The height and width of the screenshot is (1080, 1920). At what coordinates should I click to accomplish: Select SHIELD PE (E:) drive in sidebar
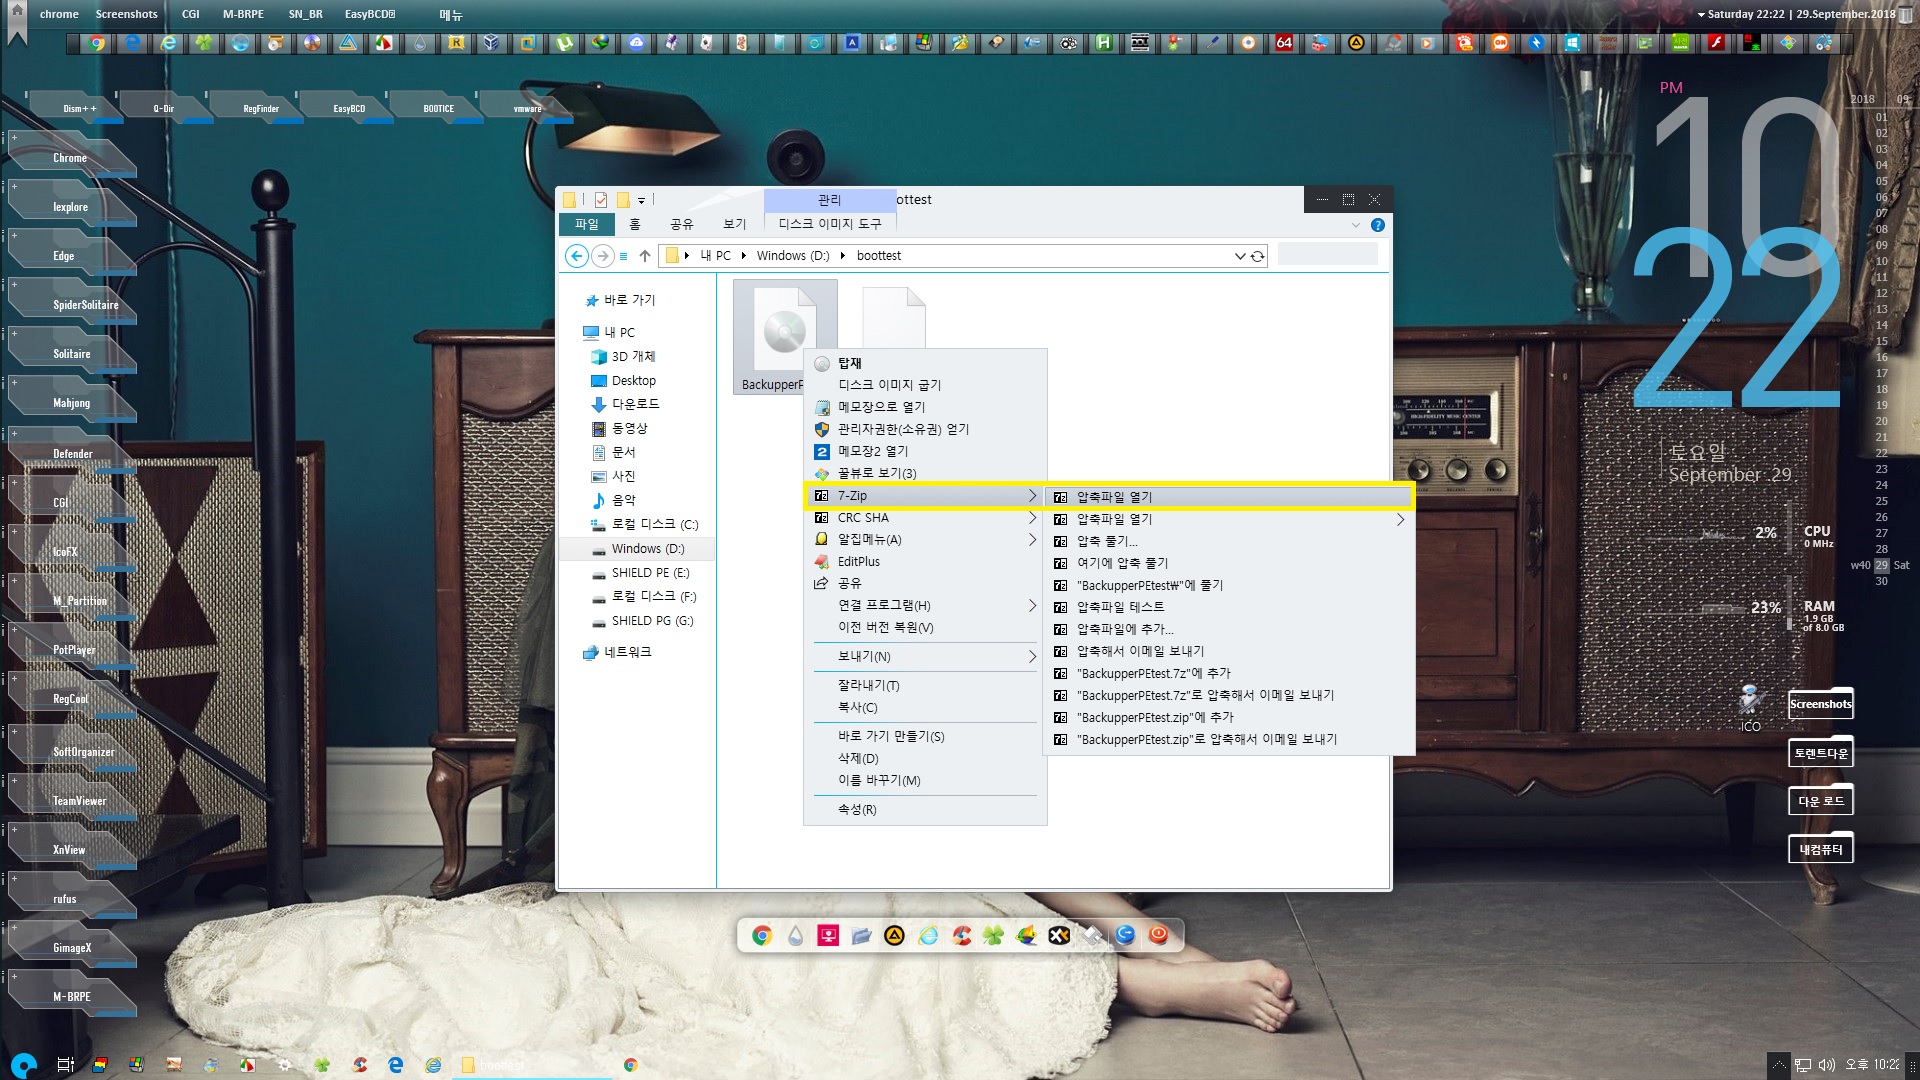click(x=650, y=573)
